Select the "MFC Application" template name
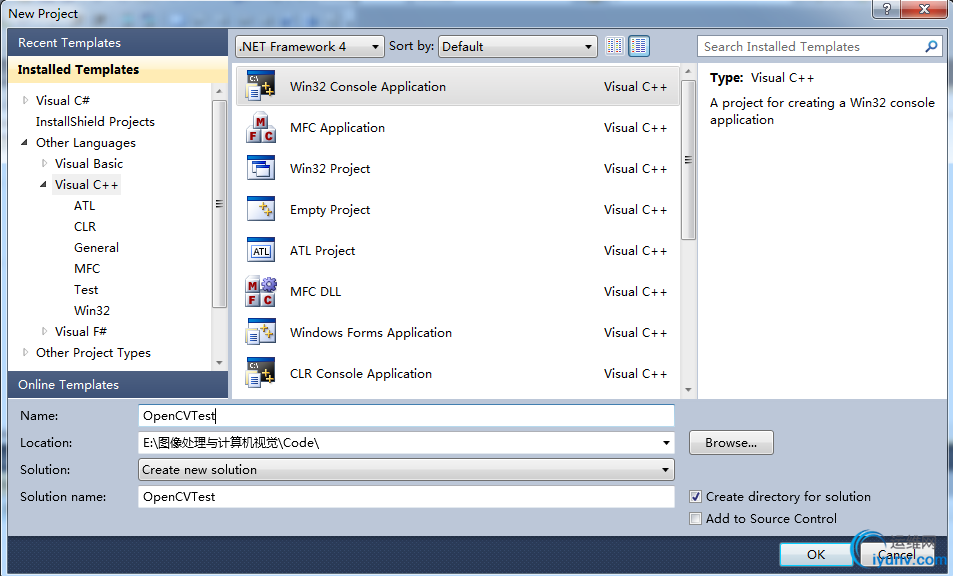 337,128
